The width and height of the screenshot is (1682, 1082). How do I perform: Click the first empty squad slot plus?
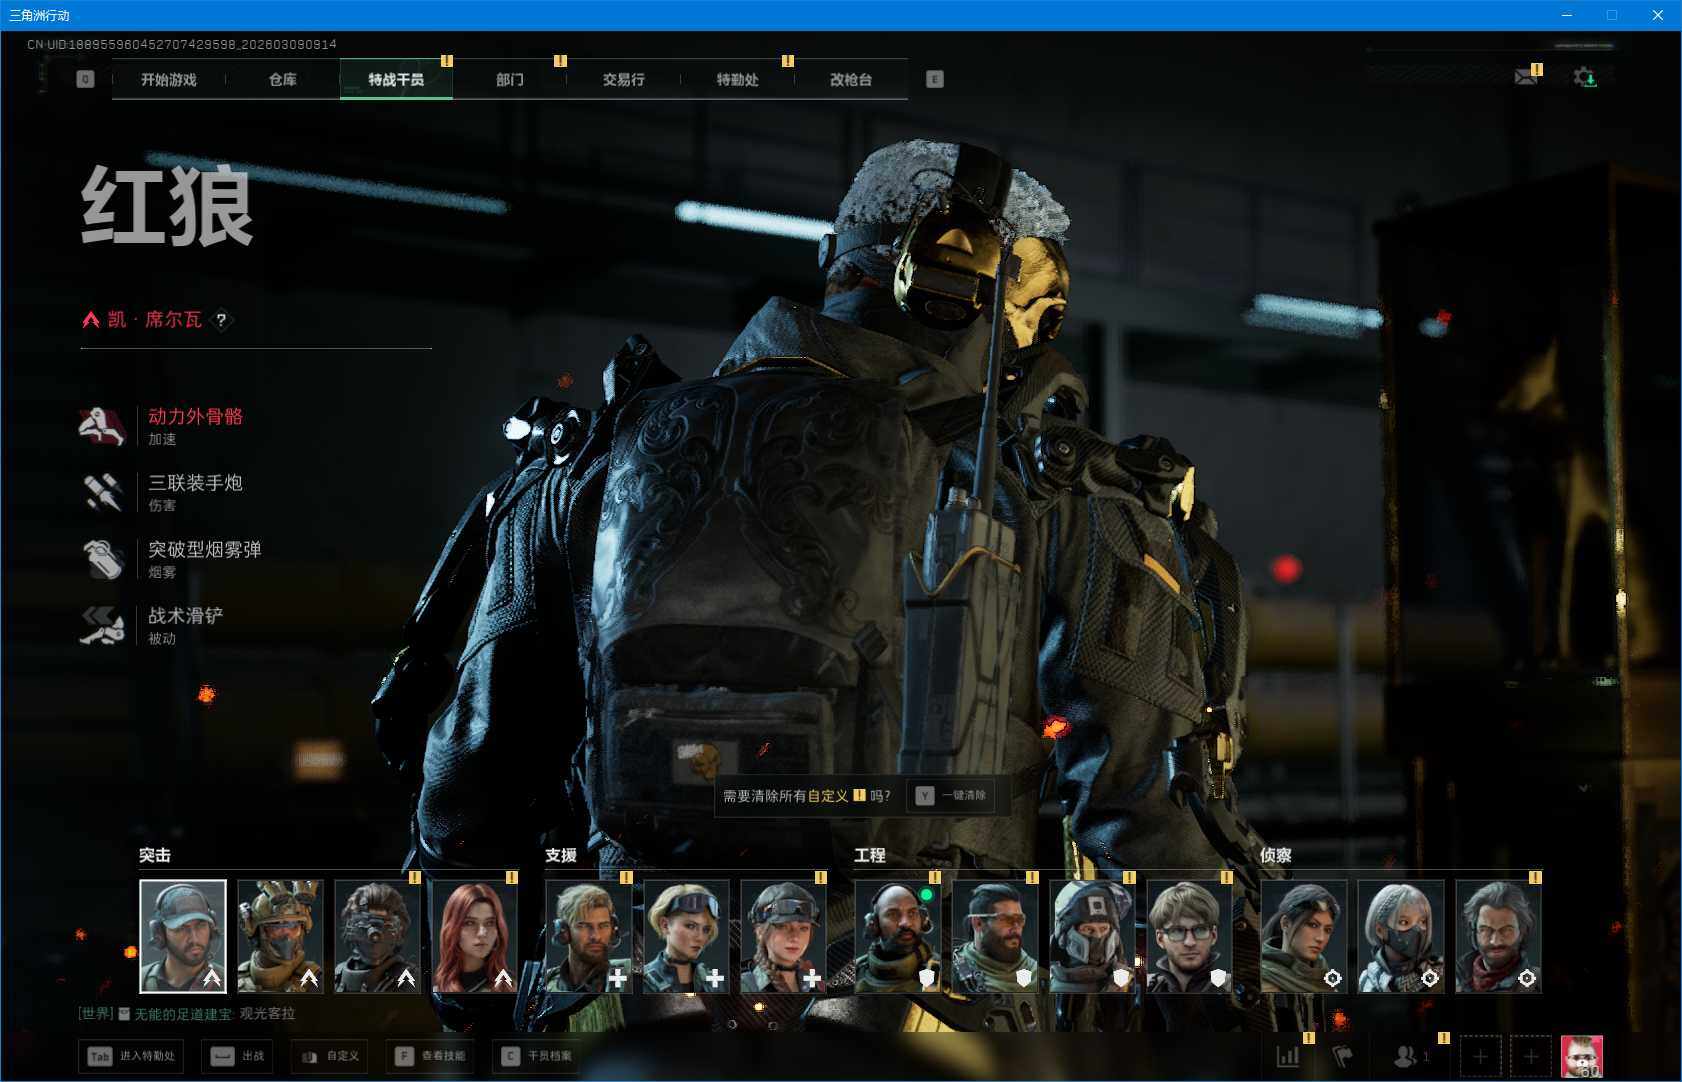(1480, 1056)
